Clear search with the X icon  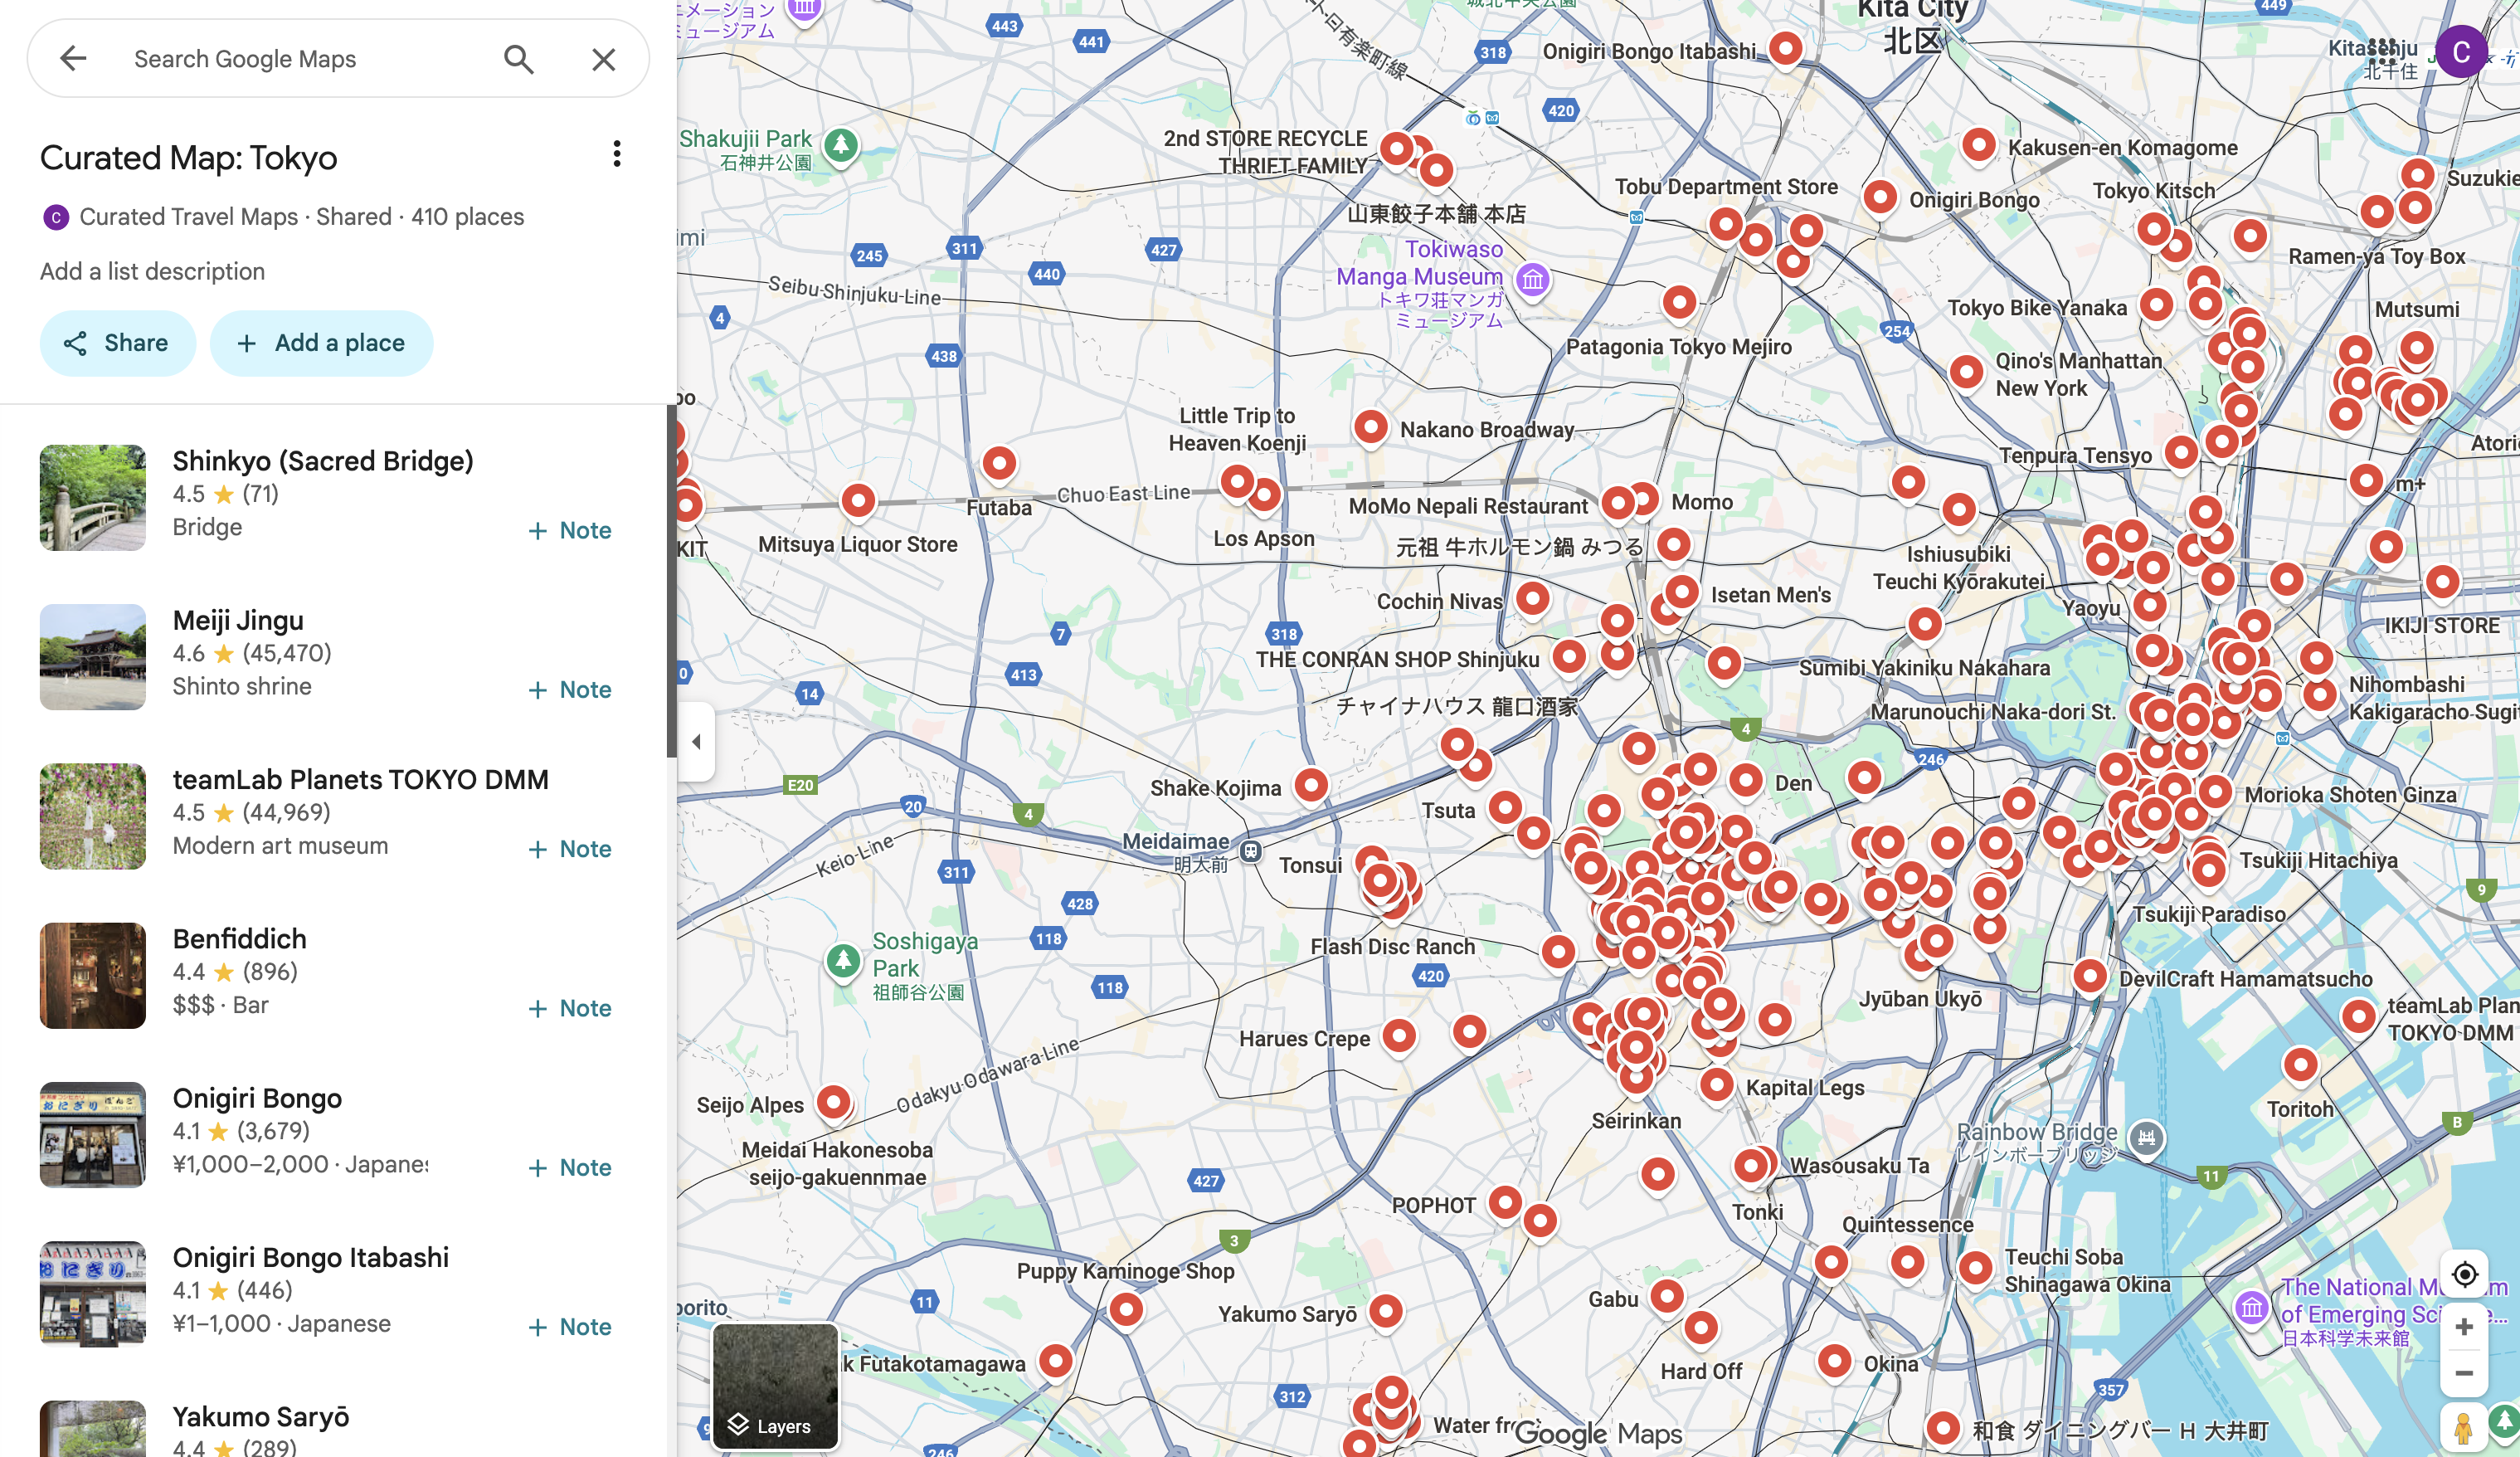click(603, 59)
